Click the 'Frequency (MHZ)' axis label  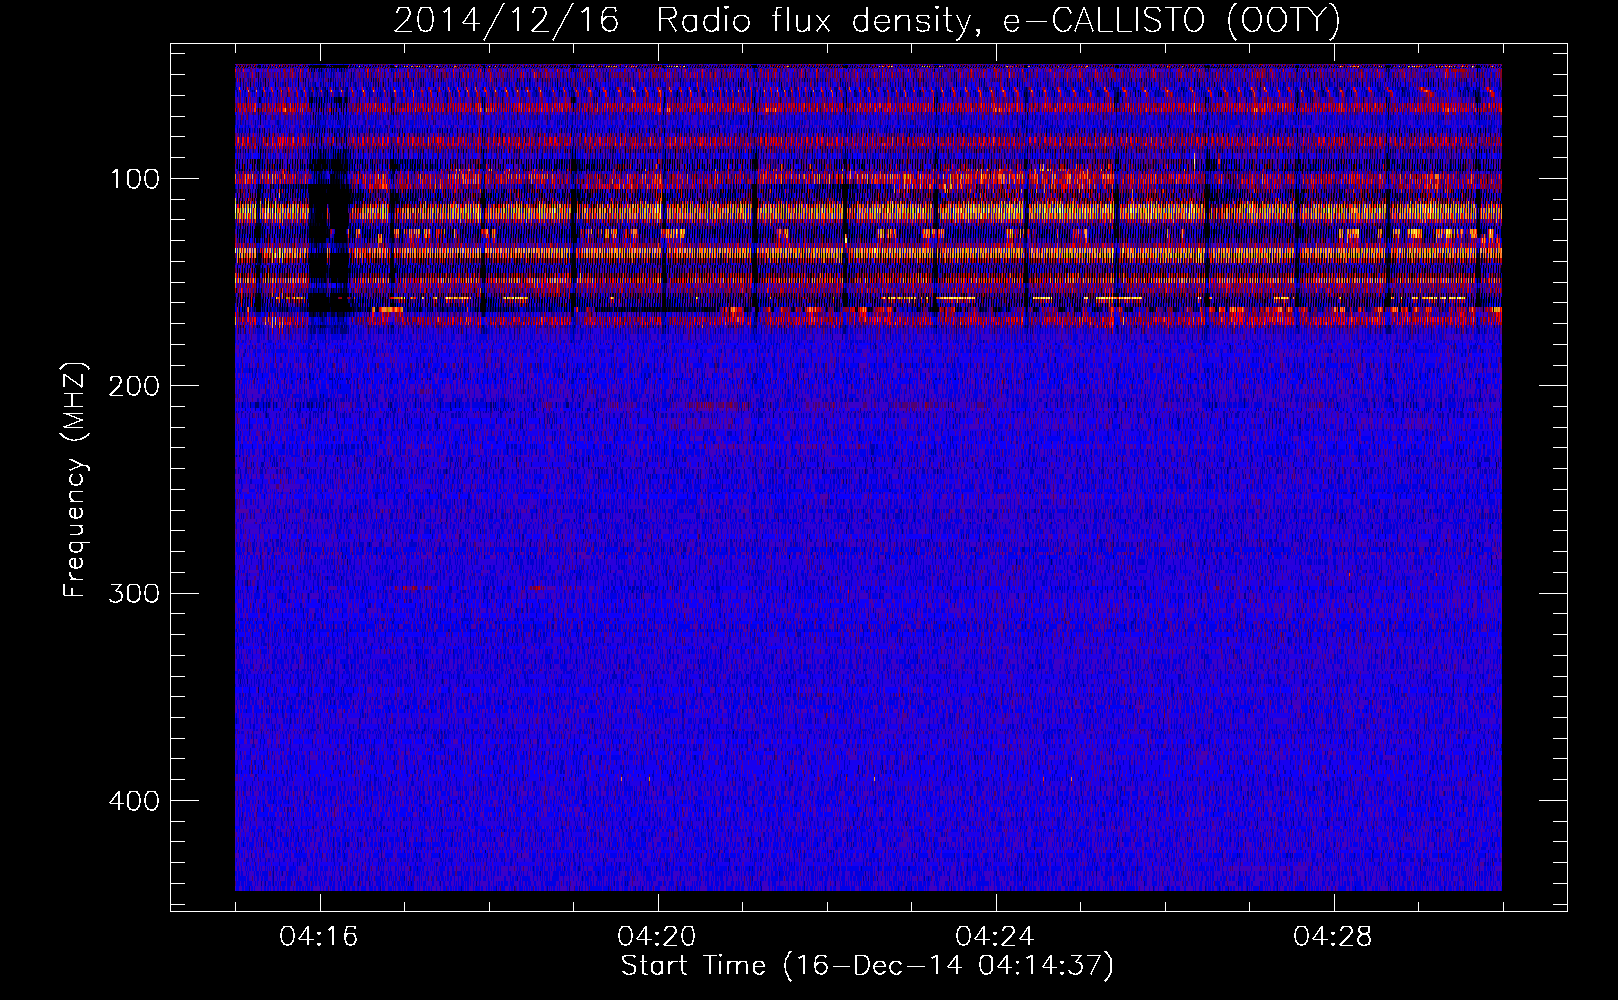pyautogui.click(x=74, y=480)
